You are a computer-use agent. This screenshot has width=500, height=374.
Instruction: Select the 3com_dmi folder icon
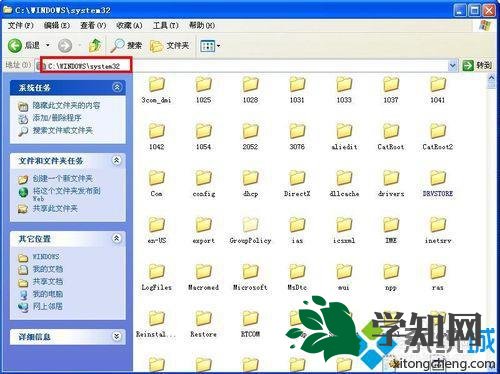coord(157,84)
